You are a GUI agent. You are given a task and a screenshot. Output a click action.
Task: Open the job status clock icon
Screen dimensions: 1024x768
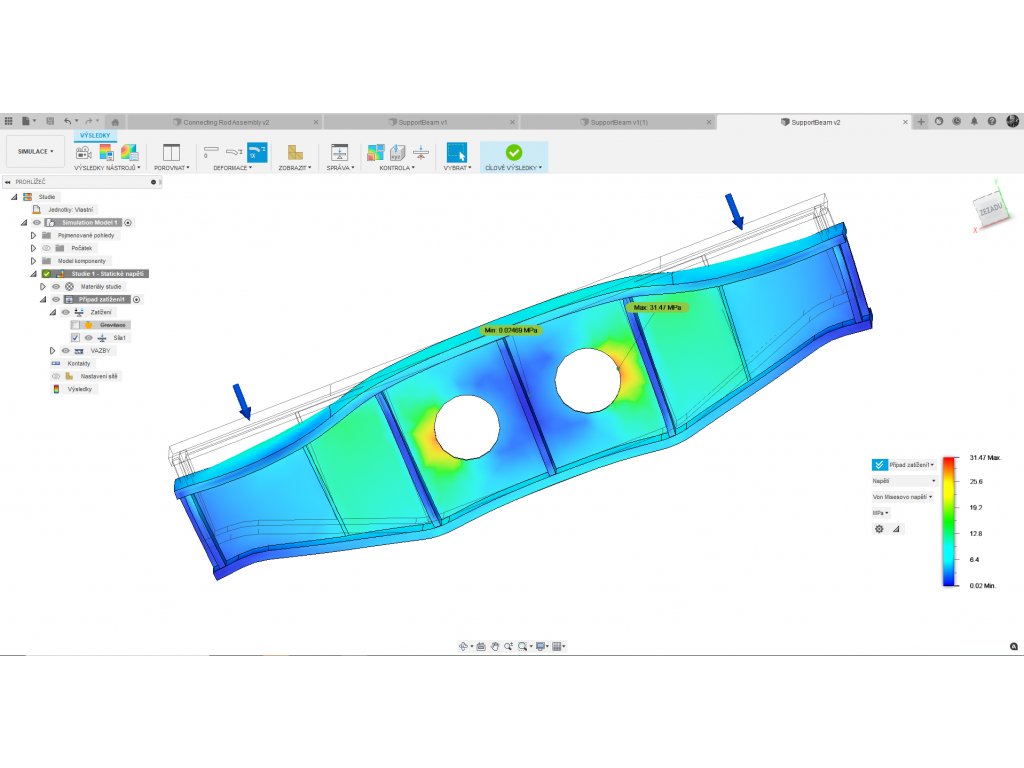click(956, 121)
